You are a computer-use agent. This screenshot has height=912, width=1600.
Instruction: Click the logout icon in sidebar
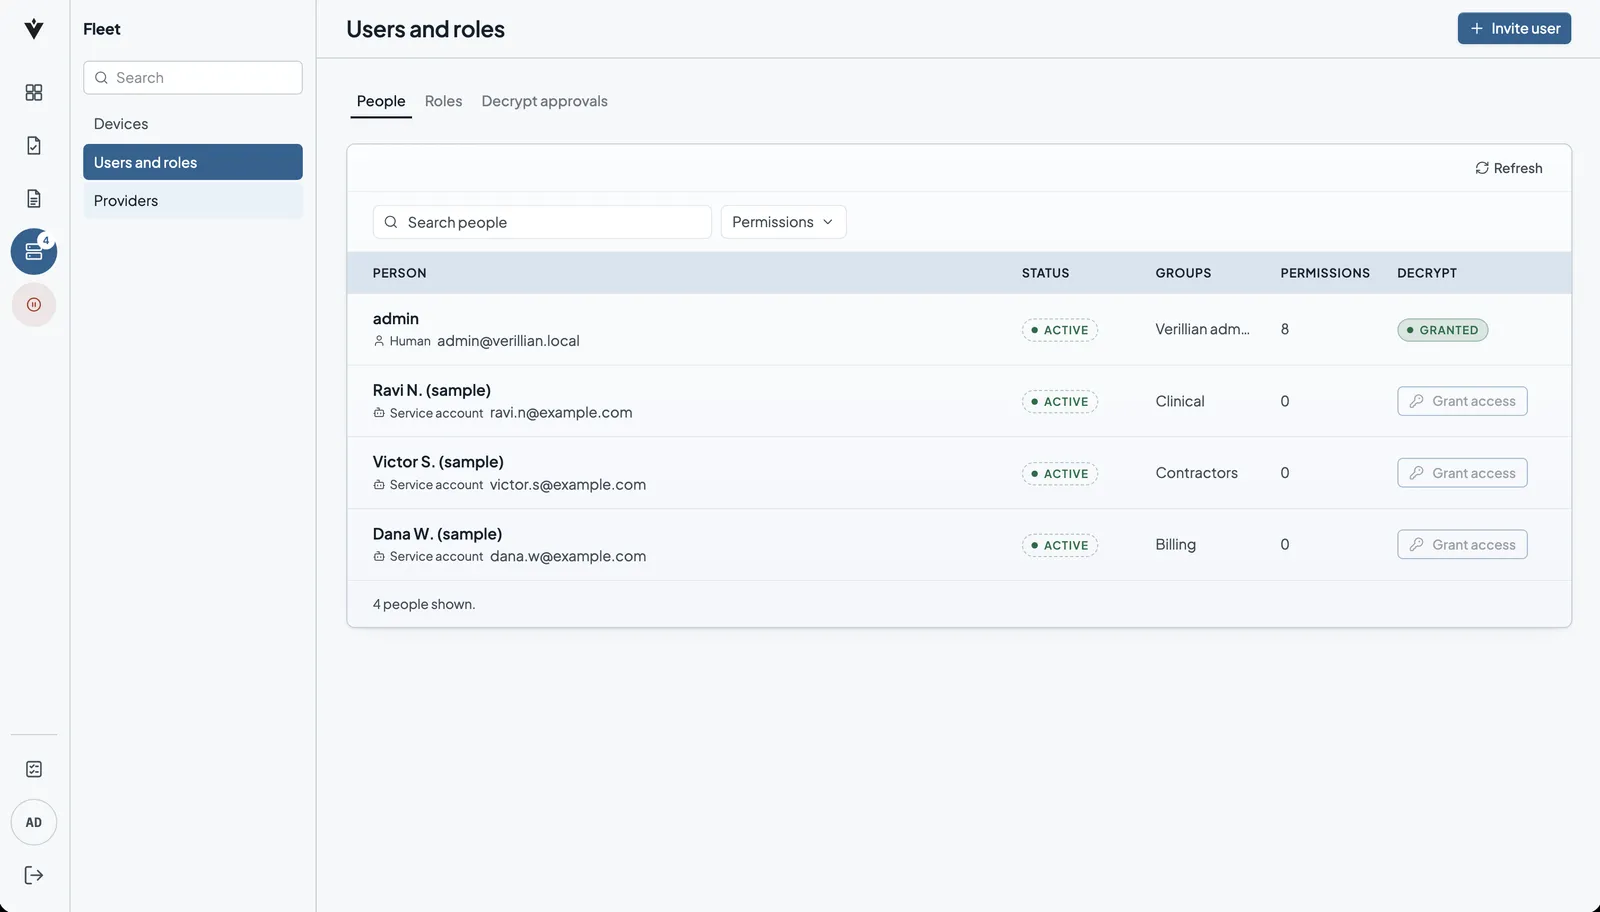click(x=34, y=875)
